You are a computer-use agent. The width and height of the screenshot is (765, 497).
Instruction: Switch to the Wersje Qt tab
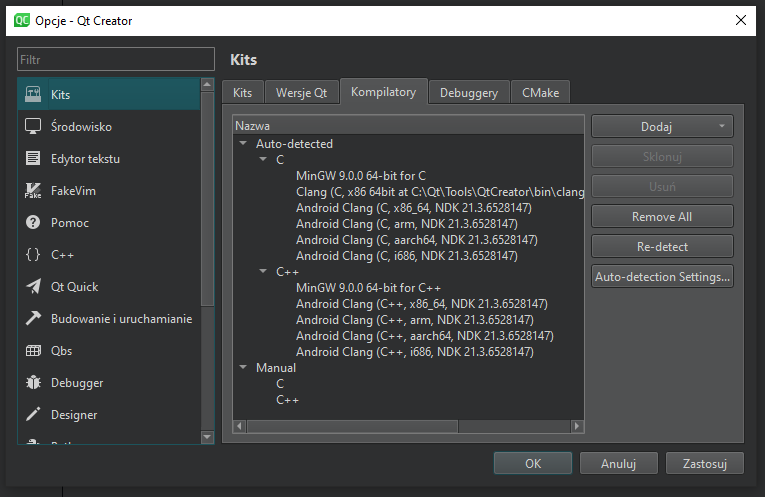click(302, 92)
